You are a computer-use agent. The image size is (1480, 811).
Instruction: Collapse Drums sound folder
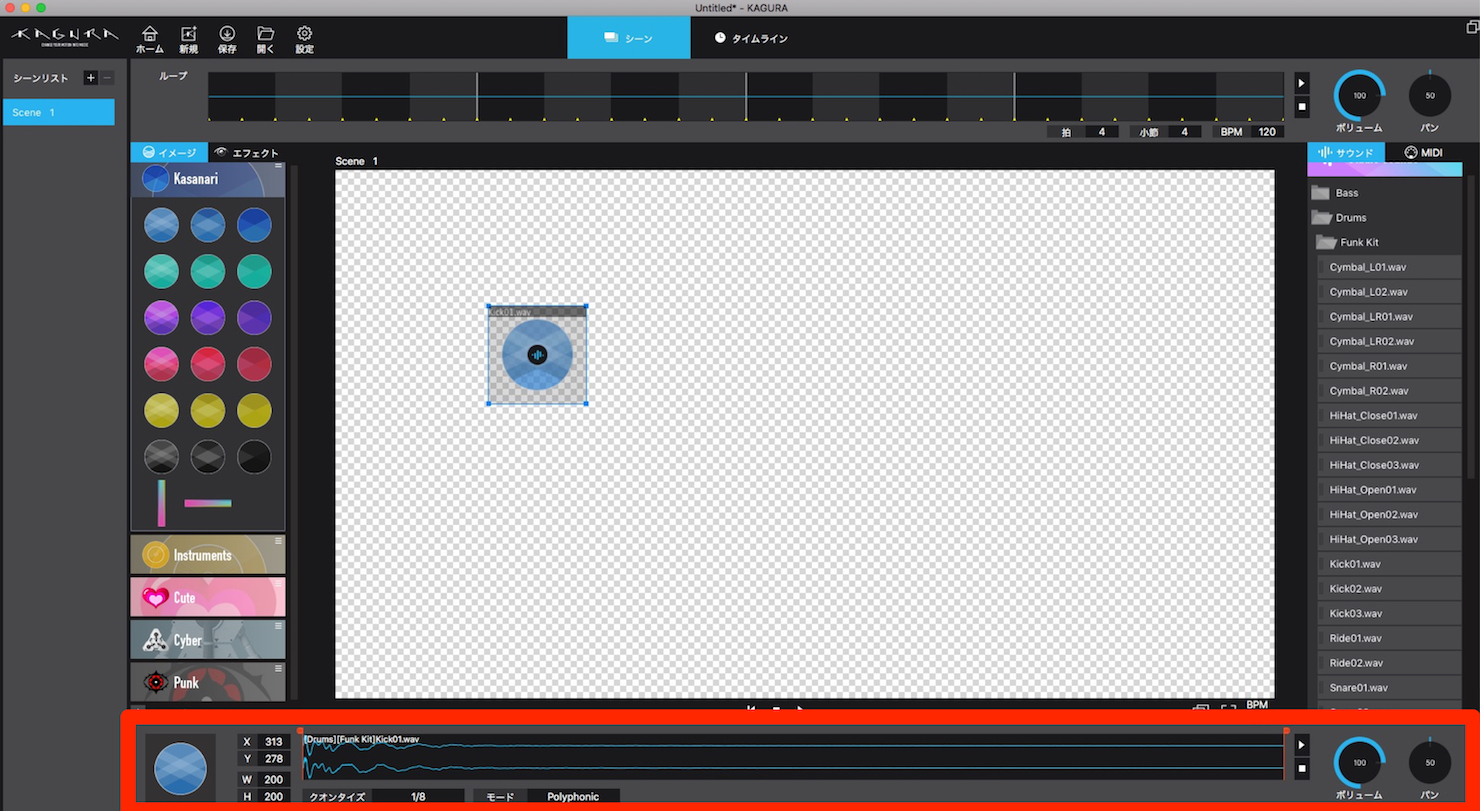coord(1385,217)
